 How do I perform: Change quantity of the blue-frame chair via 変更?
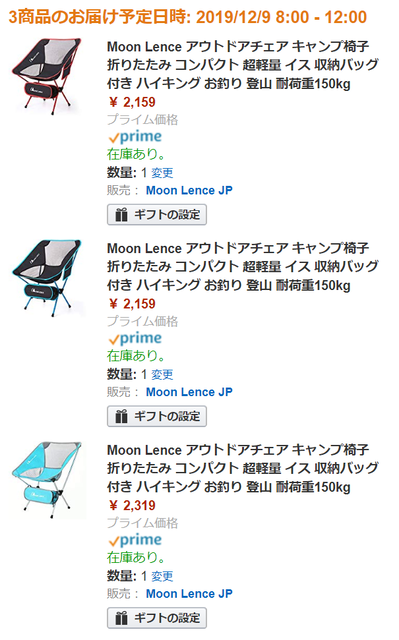162,375
